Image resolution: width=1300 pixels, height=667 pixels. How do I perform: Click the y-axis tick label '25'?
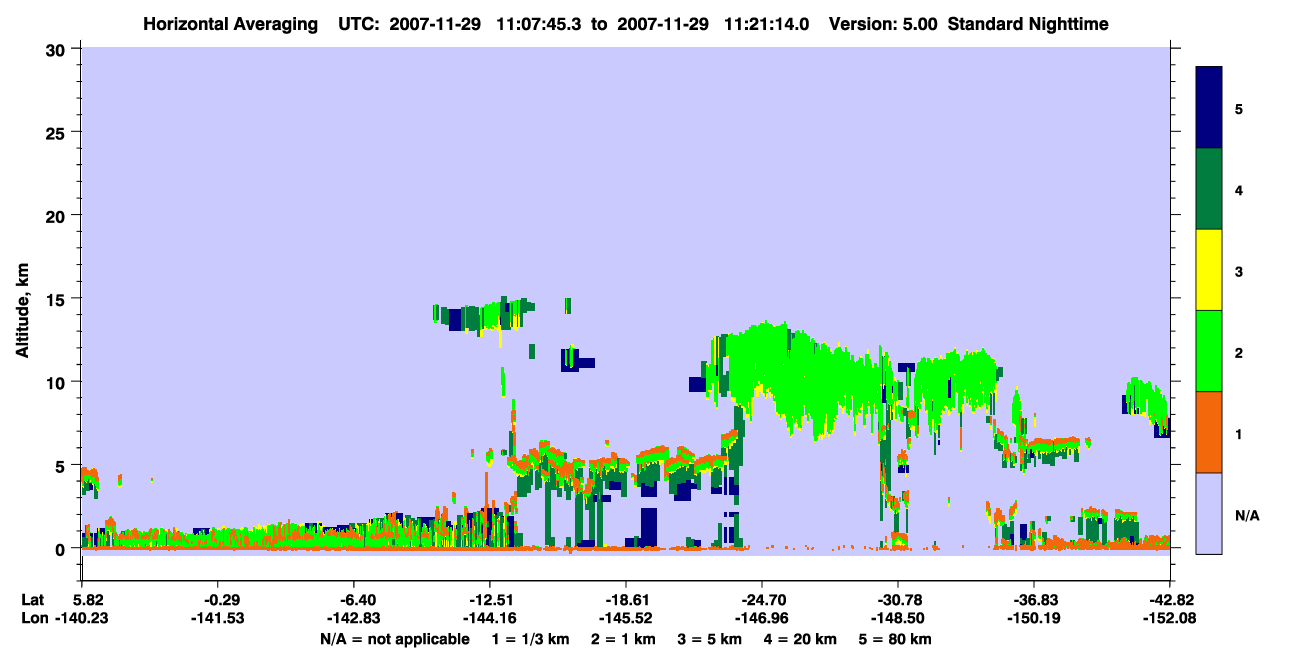click(x=58, y=132)
